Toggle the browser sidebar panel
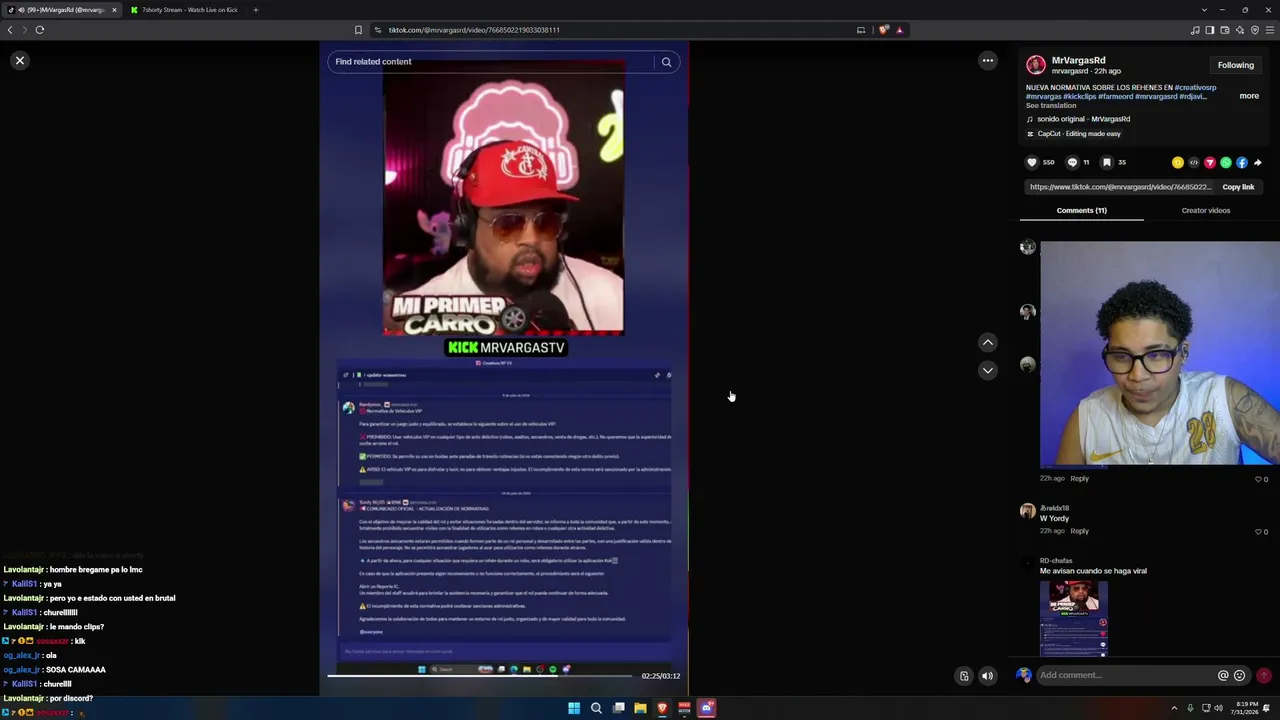Image resolution: width=1280 pixels, height=720 pixels. [1210, 30]
